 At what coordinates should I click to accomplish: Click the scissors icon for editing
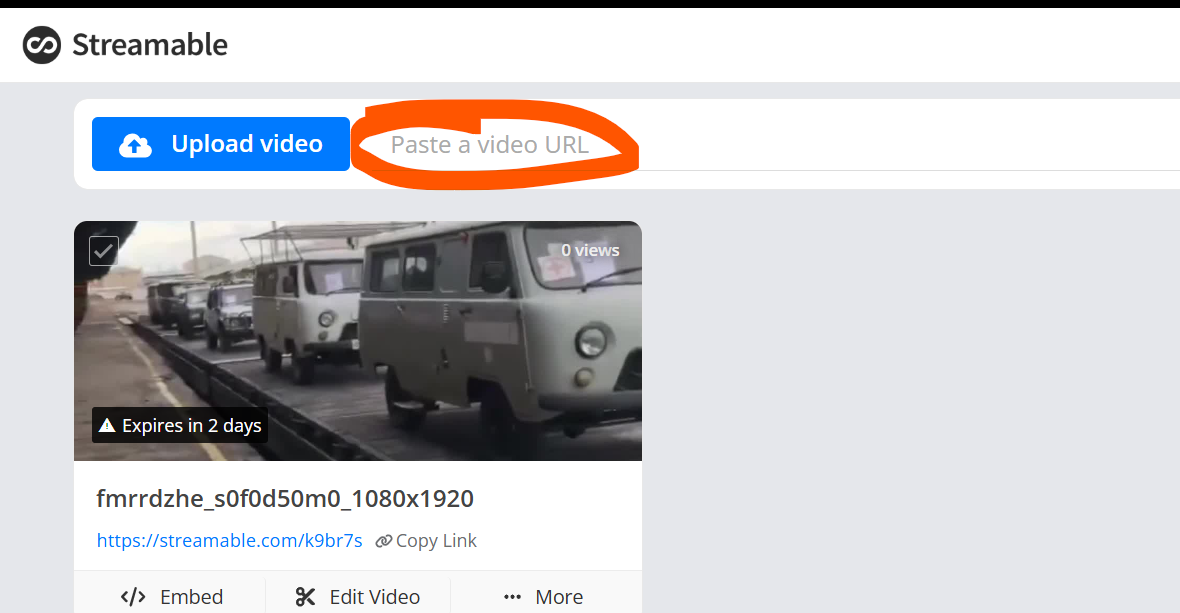(305, 597)
